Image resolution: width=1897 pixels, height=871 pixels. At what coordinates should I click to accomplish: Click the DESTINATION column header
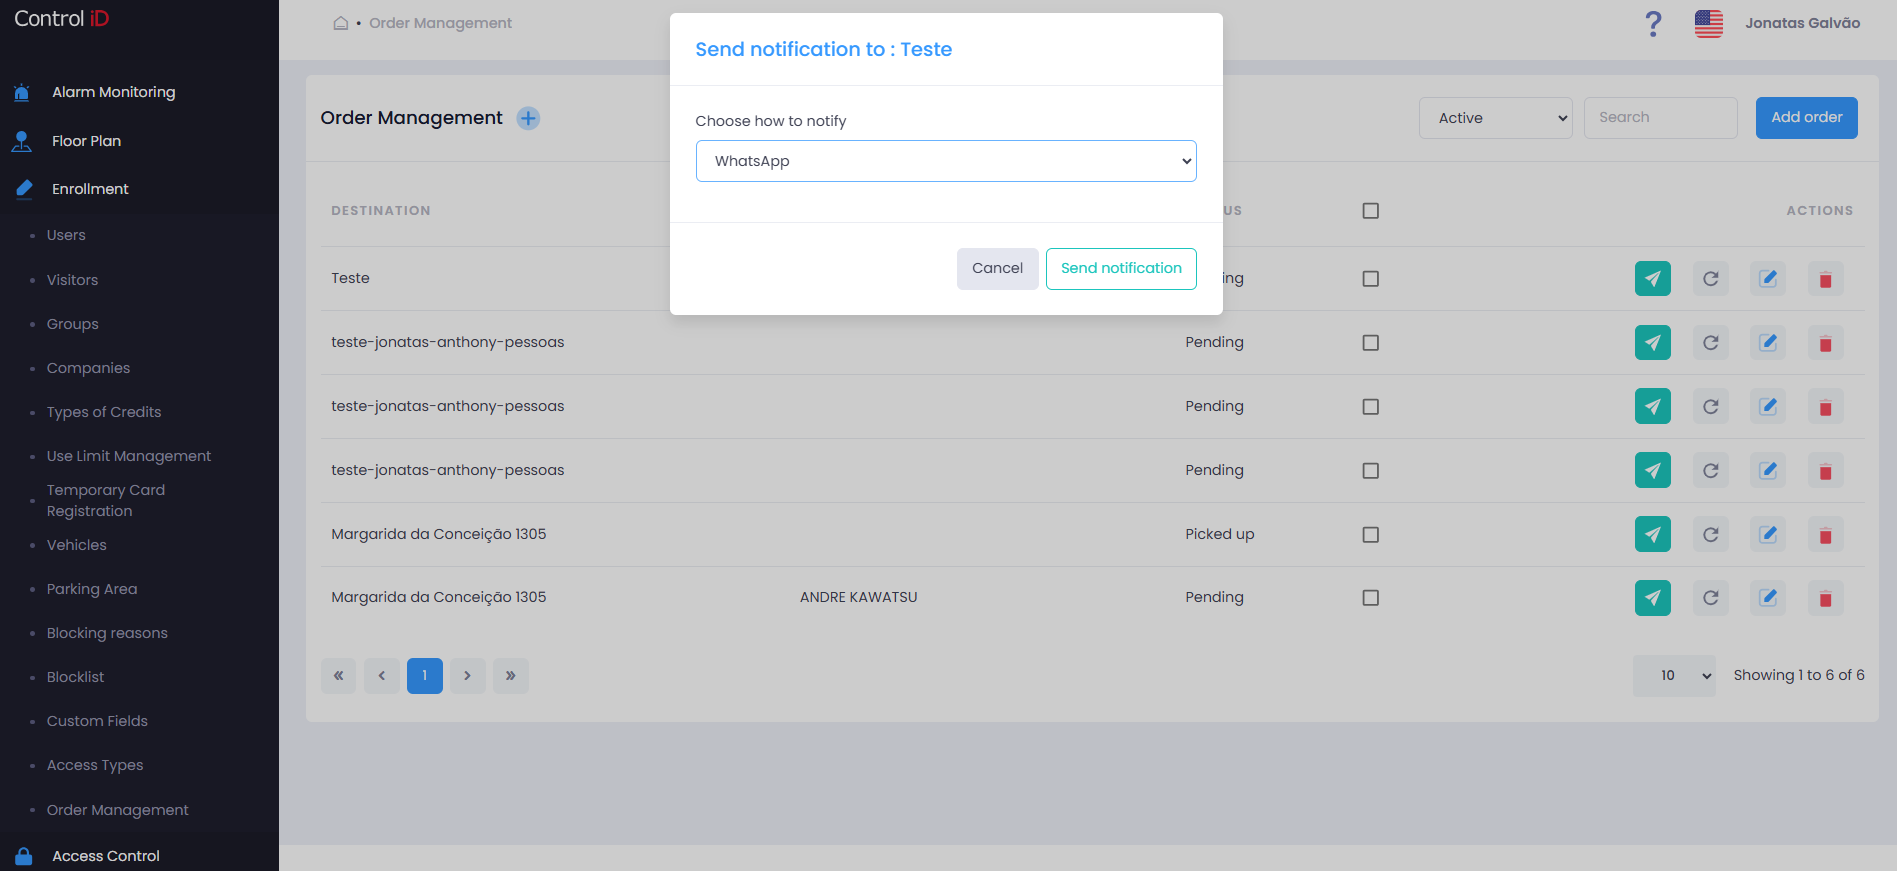pyautogui.click(x=381, y=211)
